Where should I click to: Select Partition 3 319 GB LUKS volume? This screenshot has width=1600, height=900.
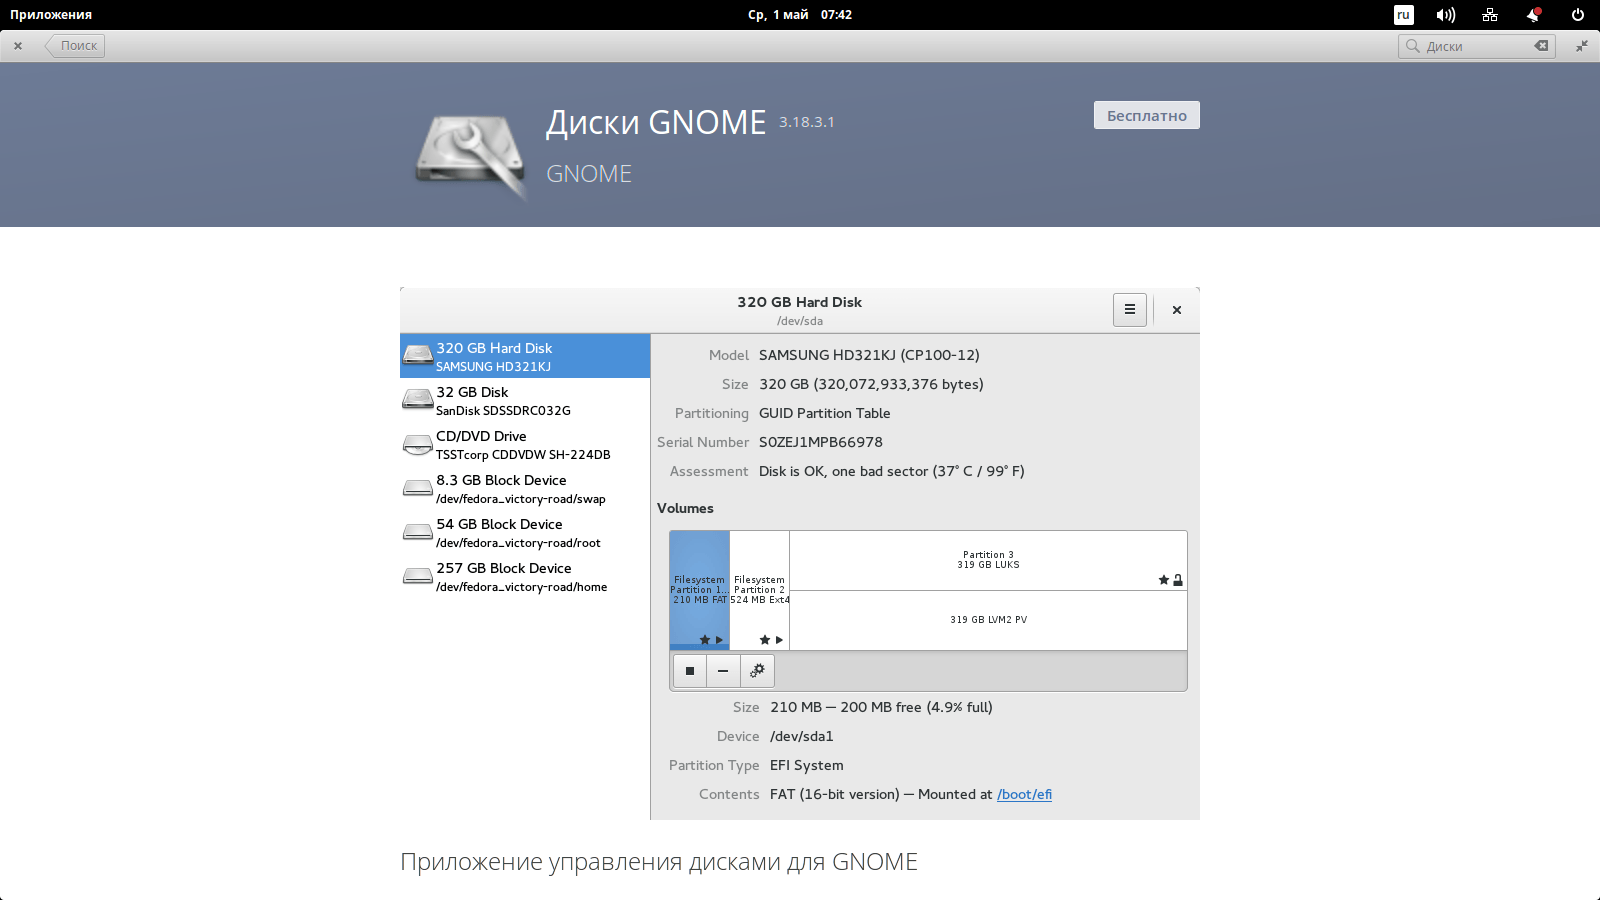[x=988, y=560]
